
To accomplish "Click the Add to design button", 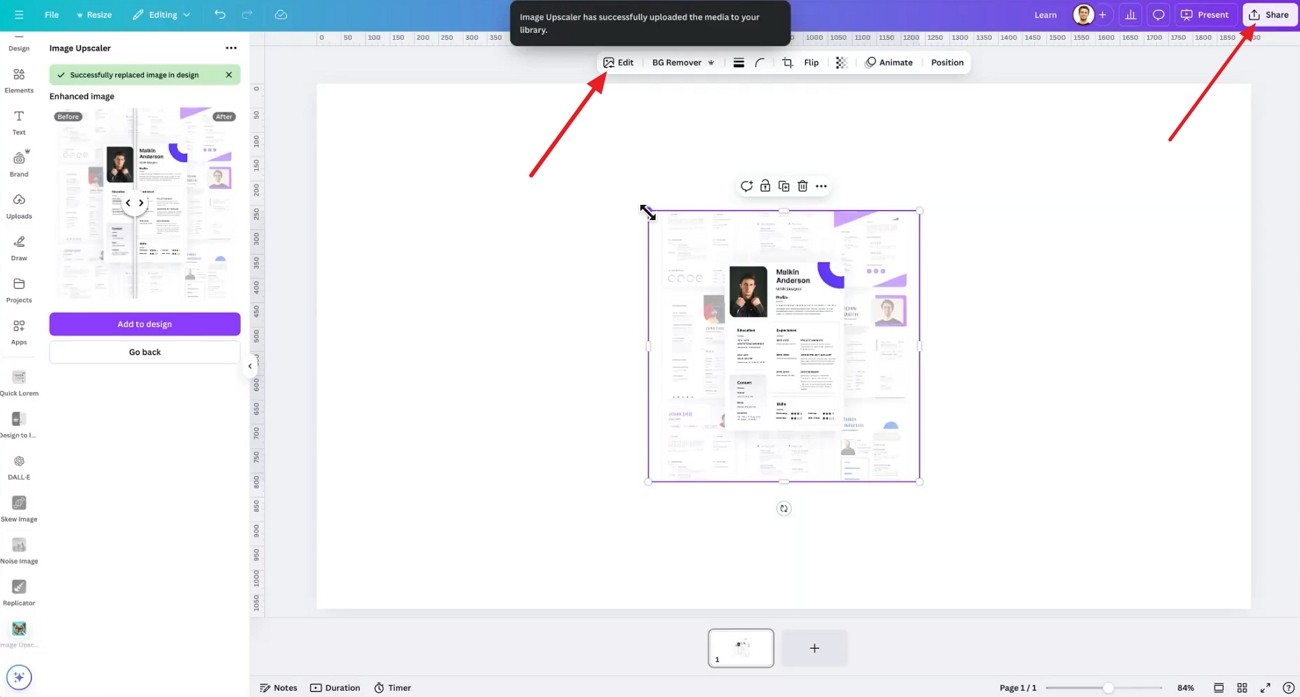I will tap(145, 324).
